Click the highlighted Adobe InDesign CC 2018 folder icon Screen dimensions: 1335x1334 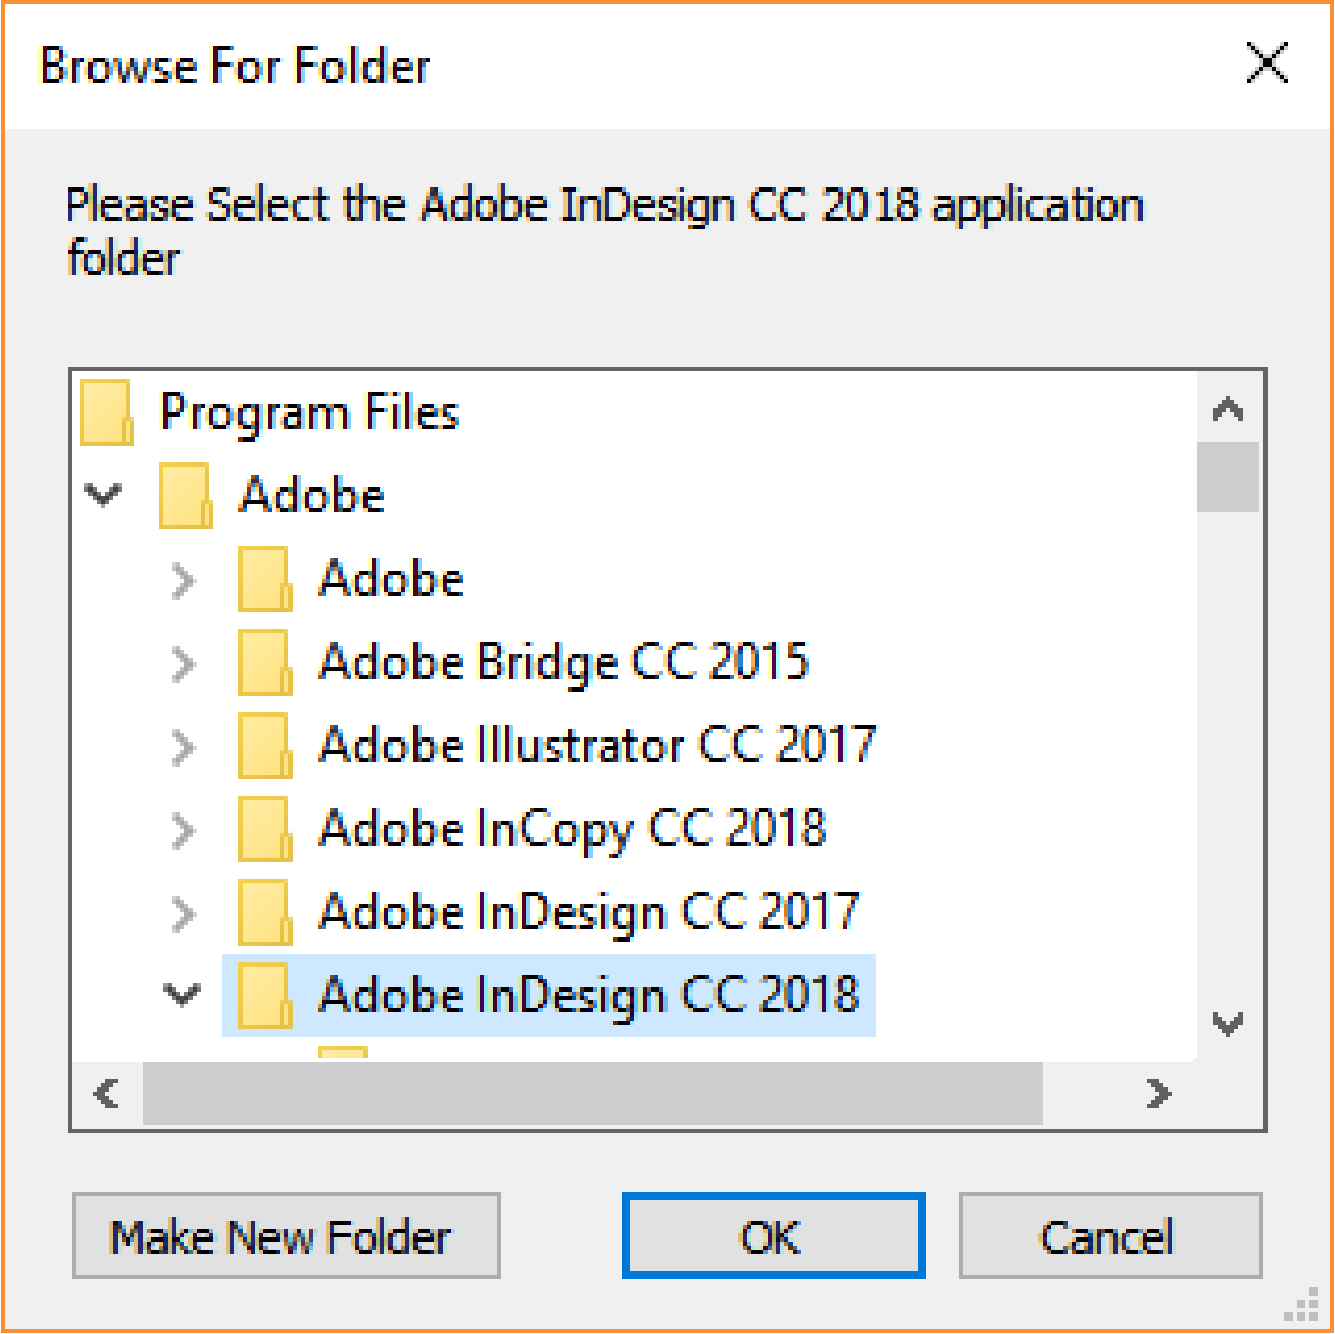(x=264, y=995)
